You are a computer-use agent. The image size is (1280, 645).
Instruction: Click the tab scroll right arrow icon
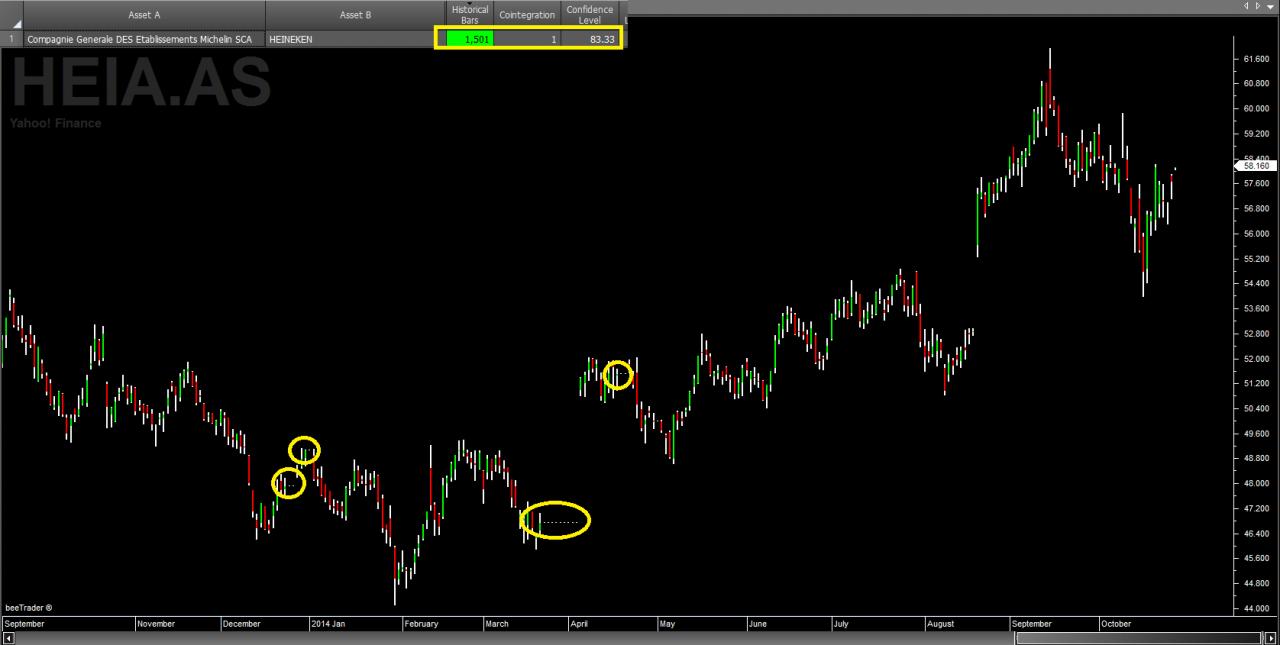tap(1258, 6)
